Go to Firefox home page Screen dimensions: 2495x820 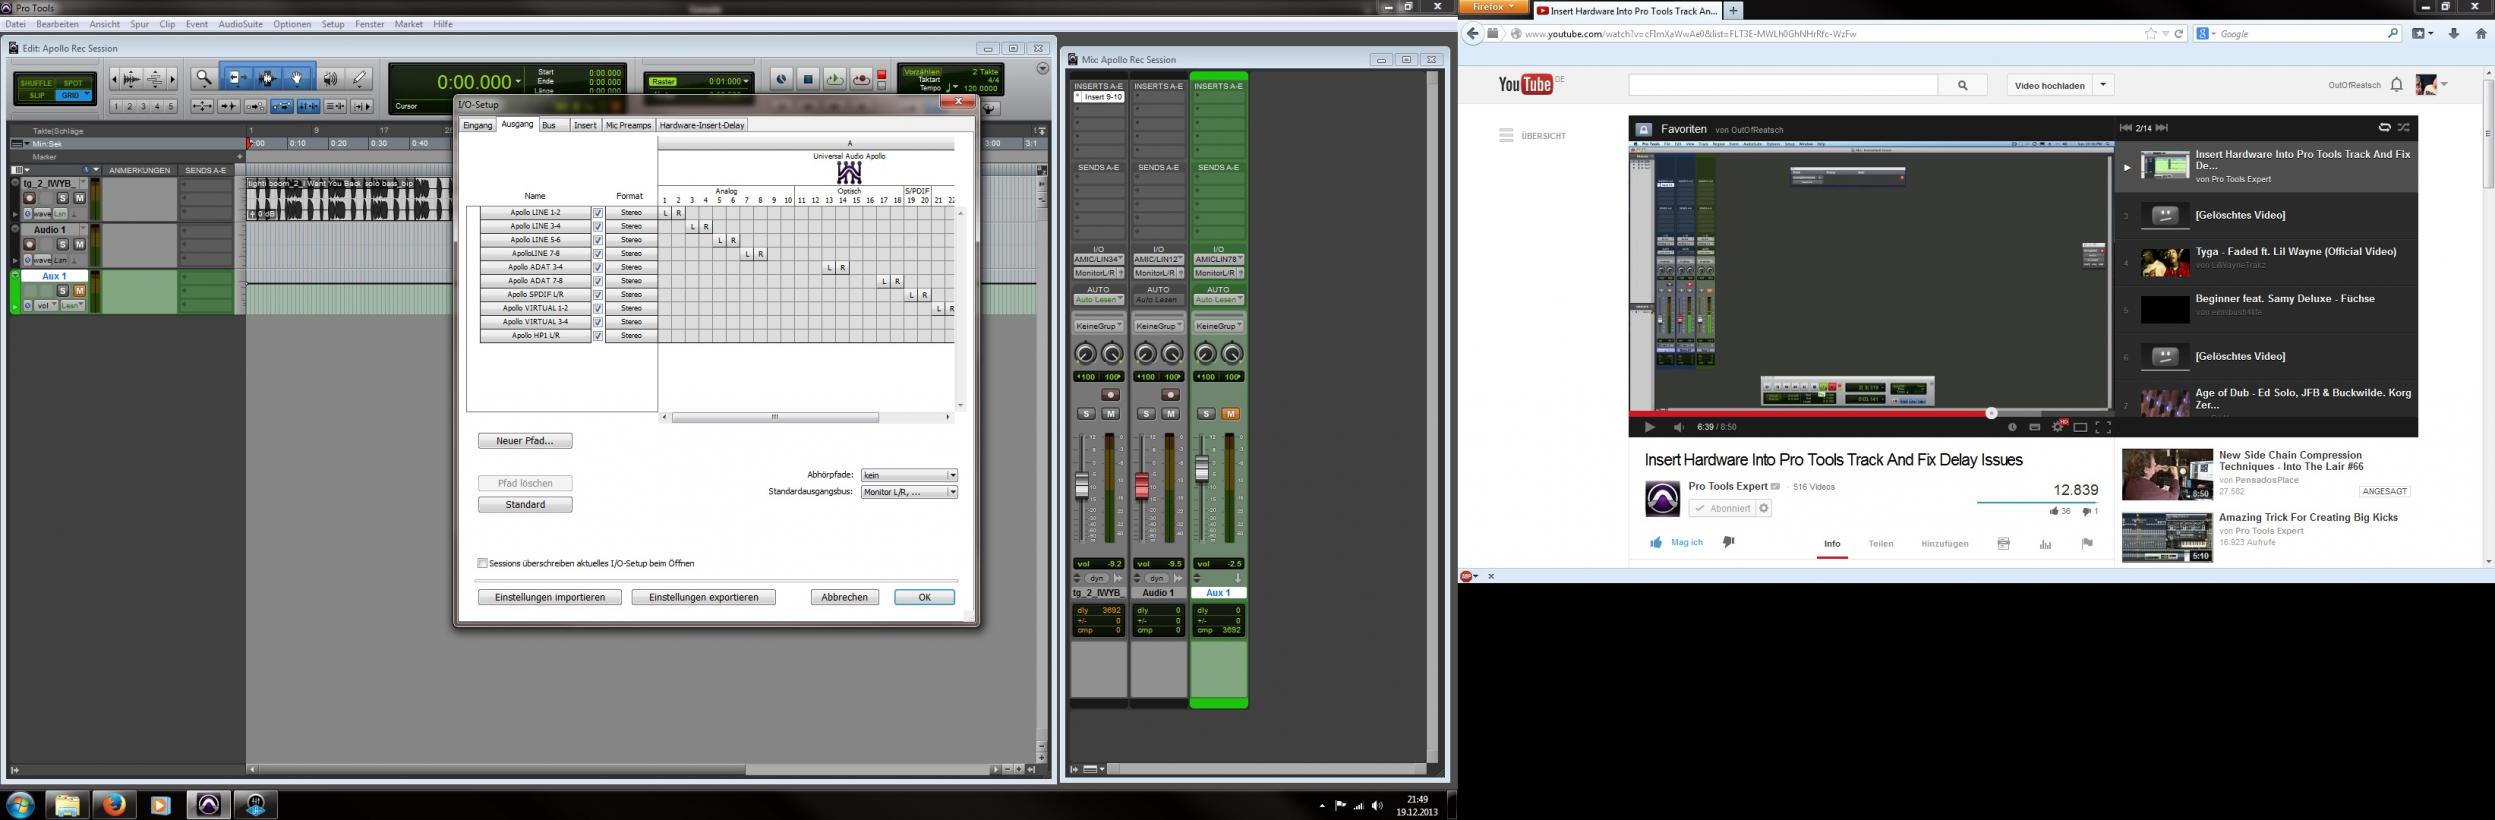(x=2480, y=34)
